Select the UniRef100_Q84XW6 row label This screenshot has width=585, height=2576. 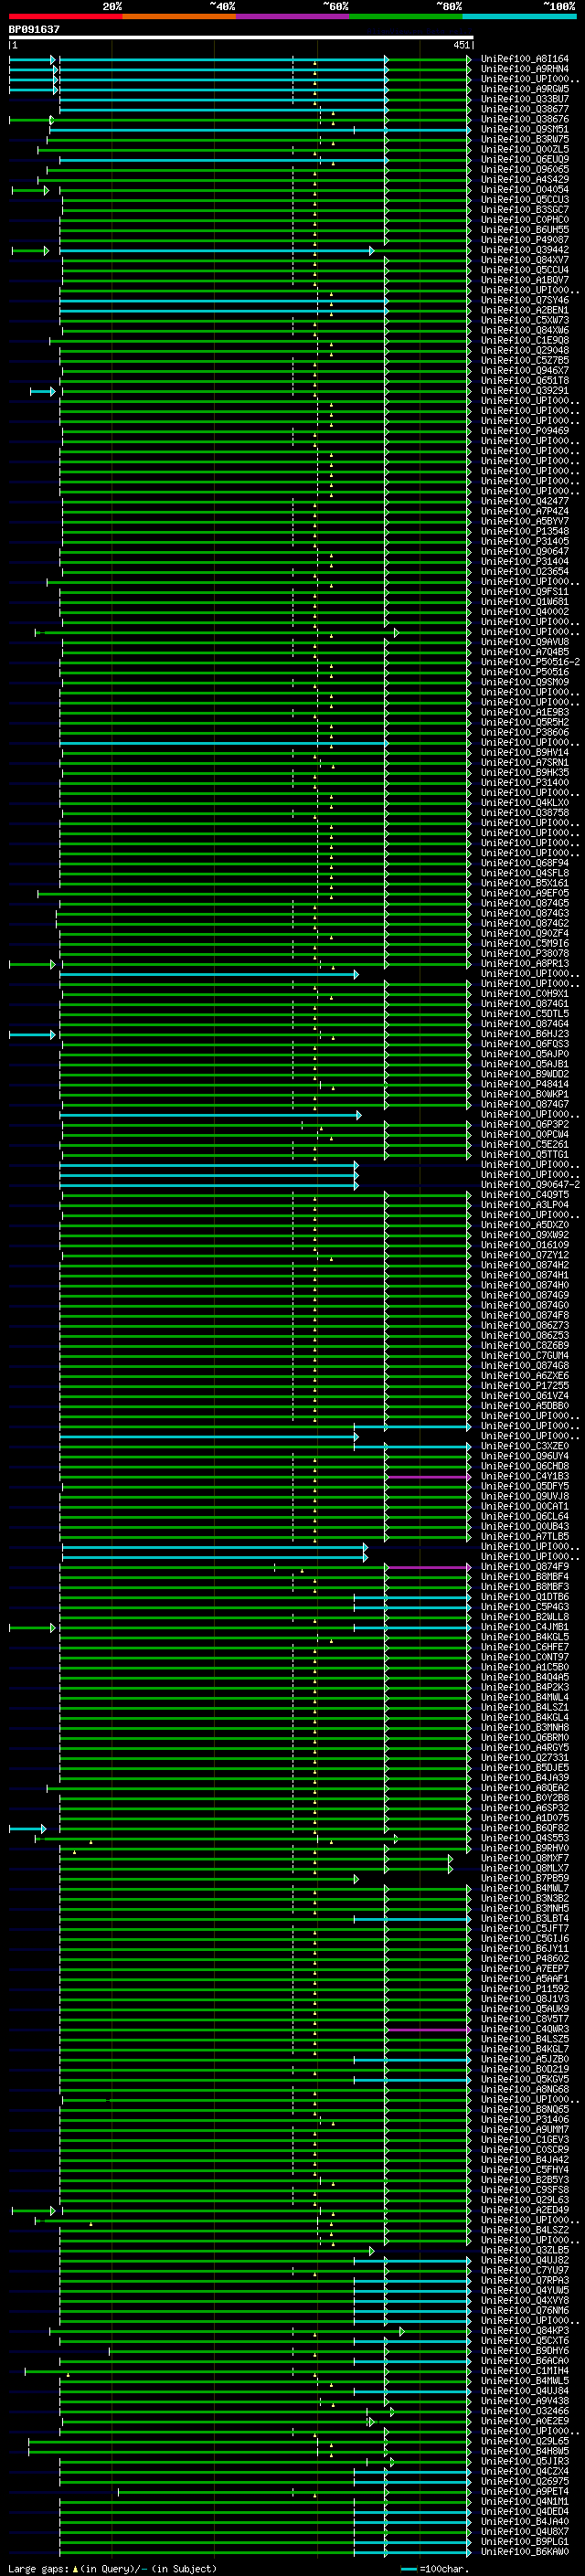click(x=525, y=330)
